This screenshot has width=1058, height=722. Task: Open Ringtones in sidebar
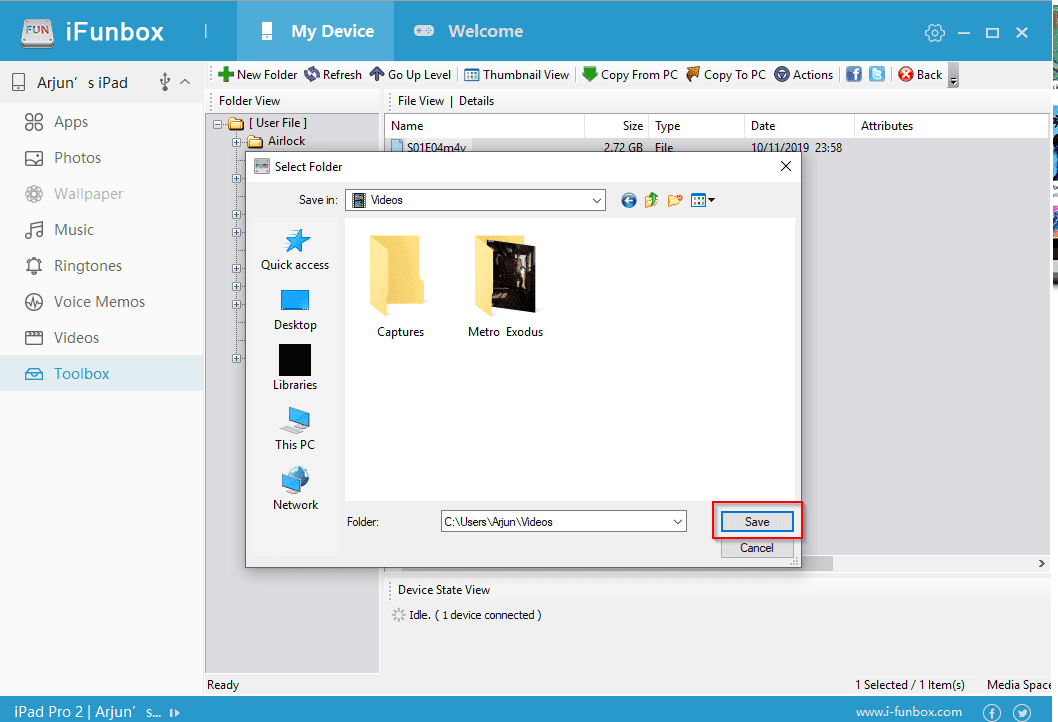[x=101, y=266]
